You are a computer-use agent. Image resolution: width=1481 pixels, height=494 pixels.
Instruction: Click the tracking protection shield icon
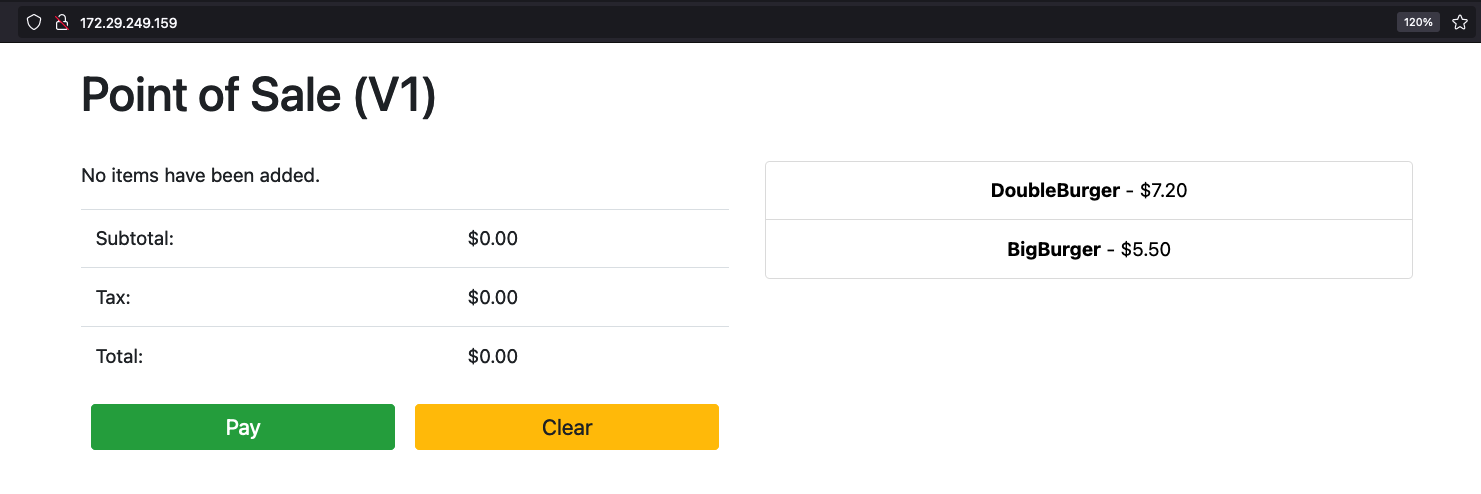[x=34, y=22]
